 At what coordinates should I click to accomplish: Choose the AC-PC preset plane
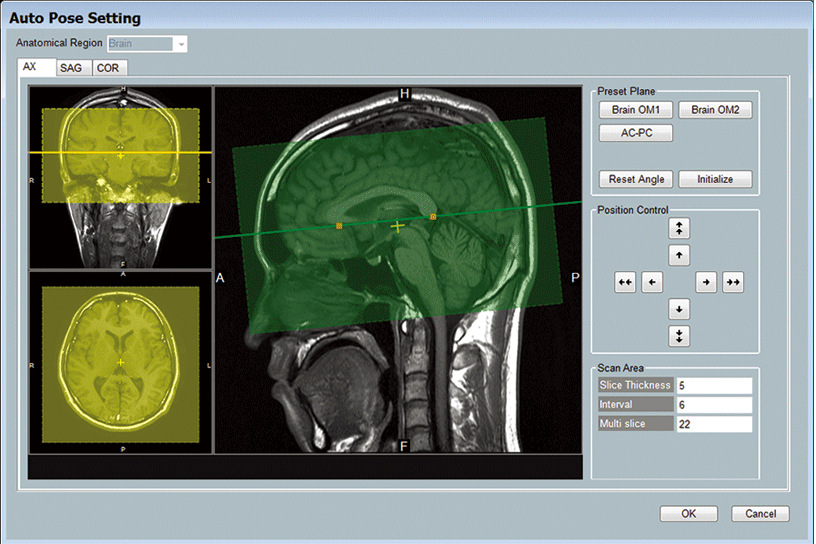635,132
